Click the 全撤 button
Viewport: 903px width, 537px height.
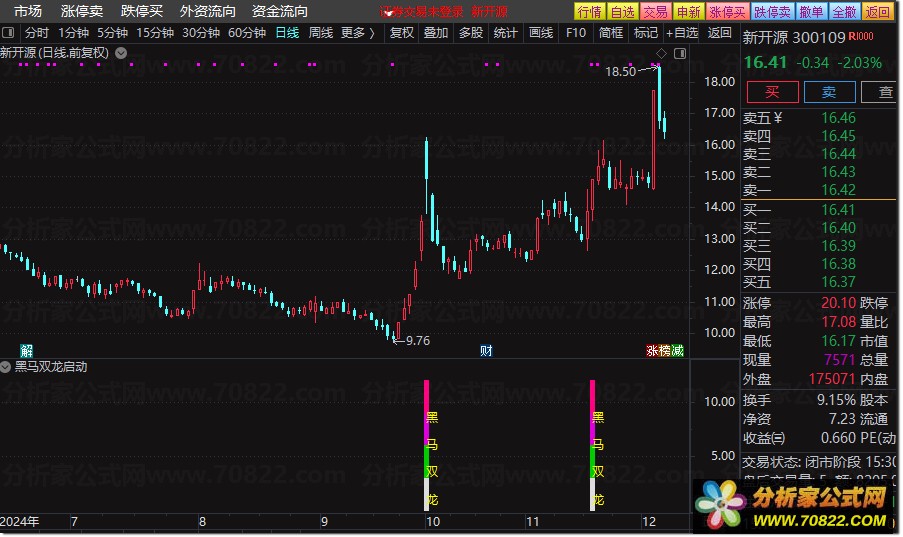point(844,12)
